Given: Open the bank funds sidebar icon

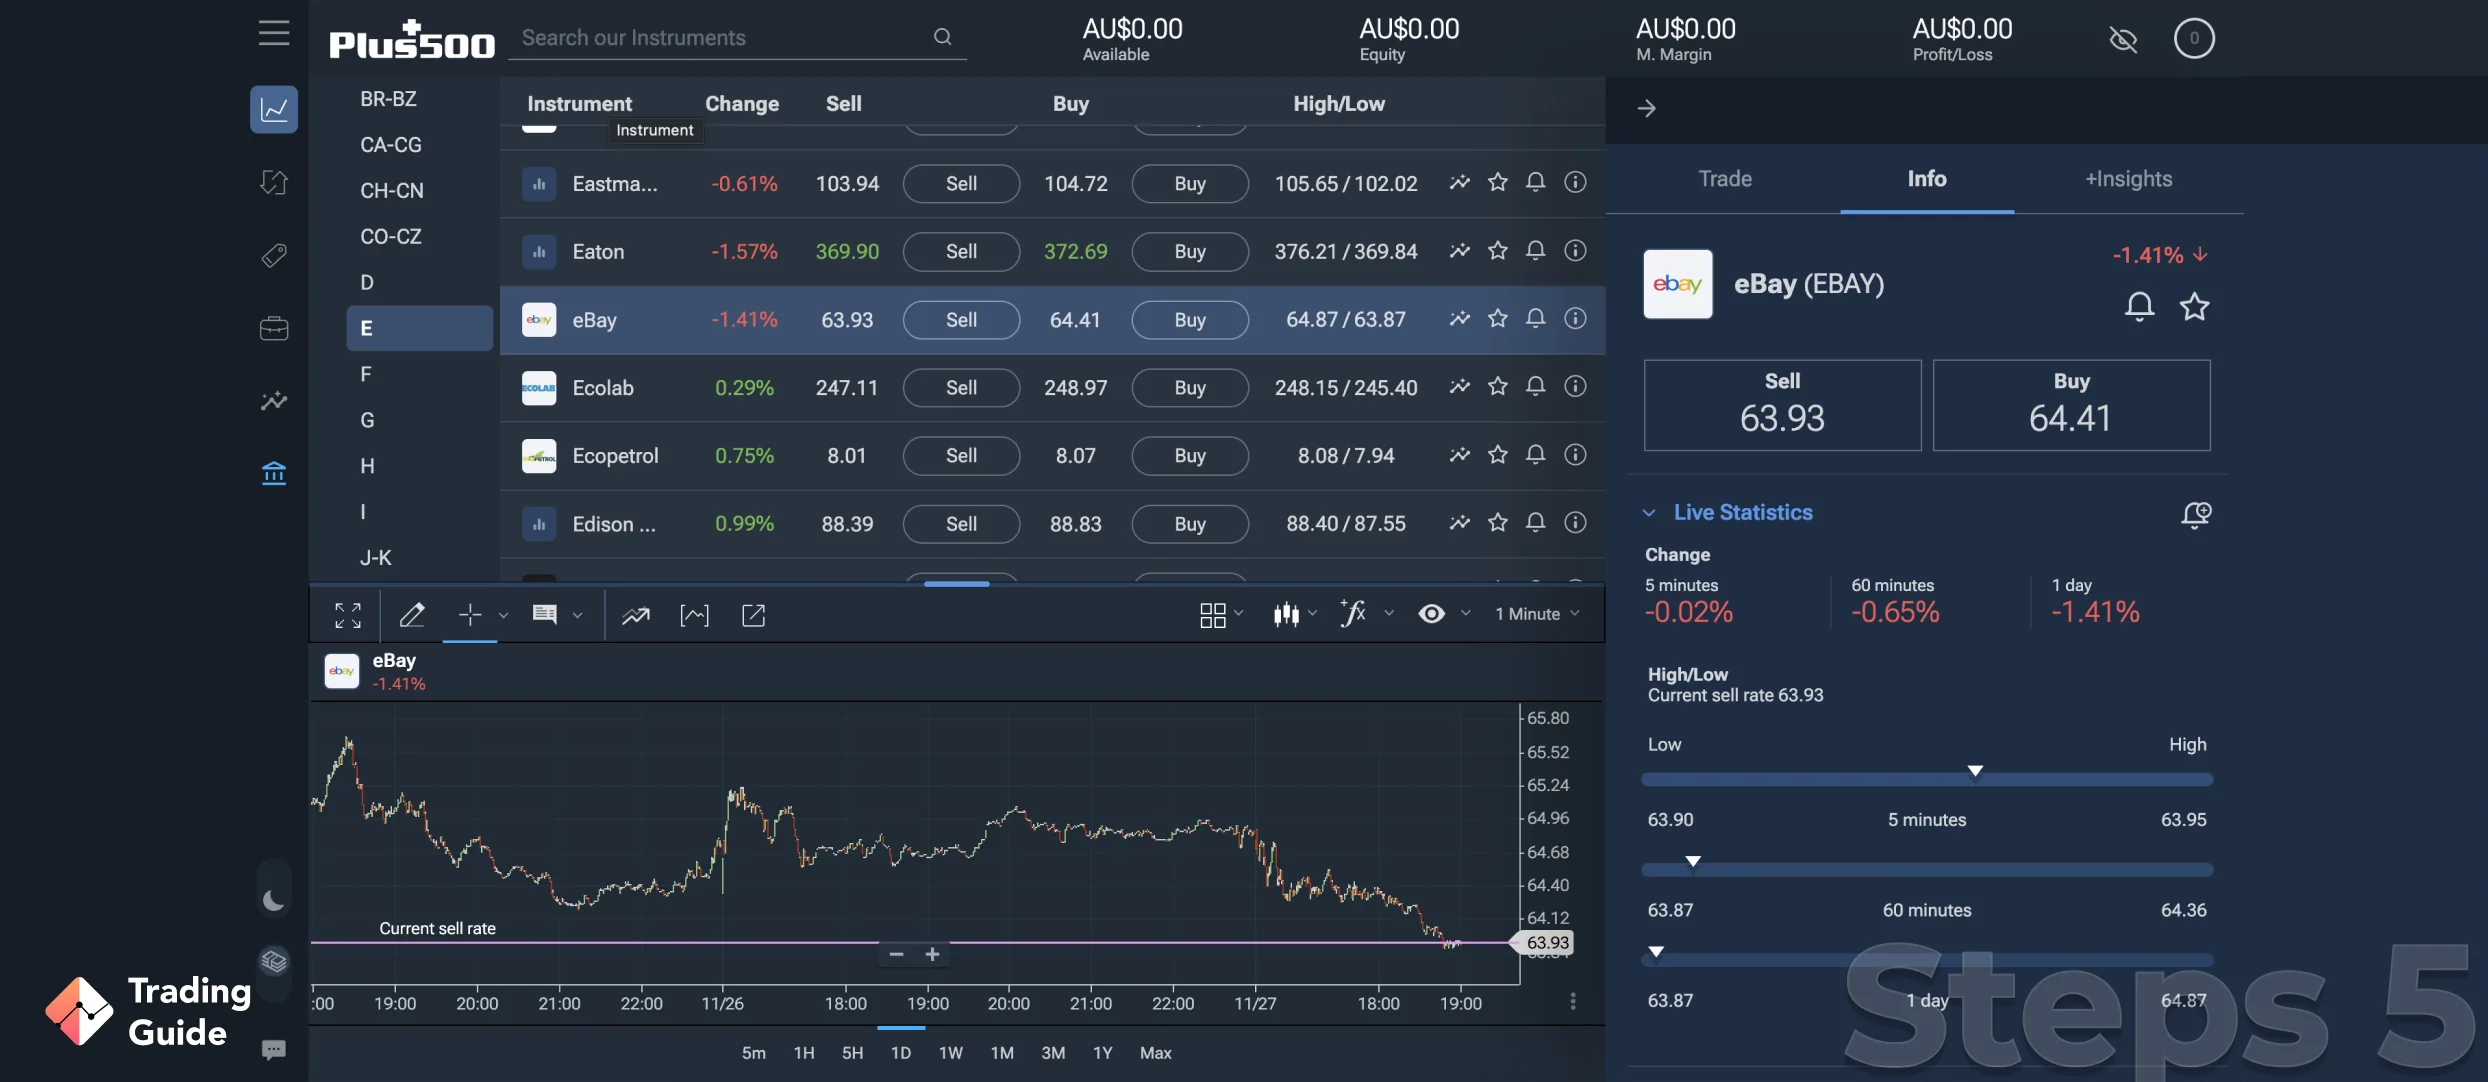Looking at the screenshot, I should (274, 473).
